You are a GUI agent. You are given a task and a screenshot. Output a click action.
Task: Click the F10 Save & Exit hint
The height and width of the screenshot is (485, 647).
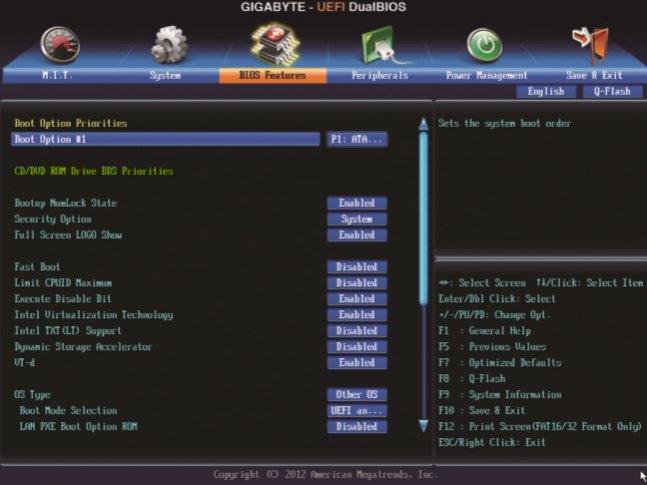(482, 411)
